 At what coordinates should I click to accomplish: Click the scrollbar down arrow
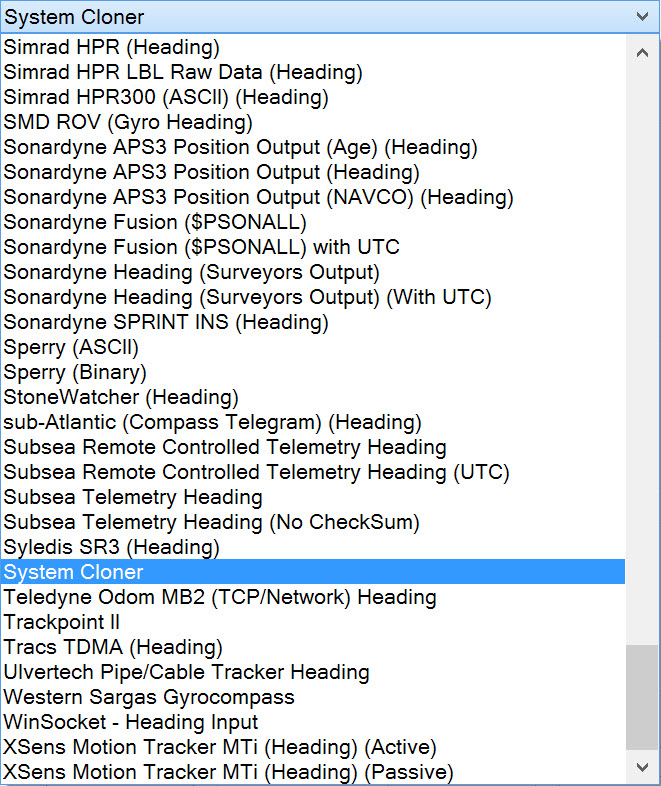(x=642, y=766)
